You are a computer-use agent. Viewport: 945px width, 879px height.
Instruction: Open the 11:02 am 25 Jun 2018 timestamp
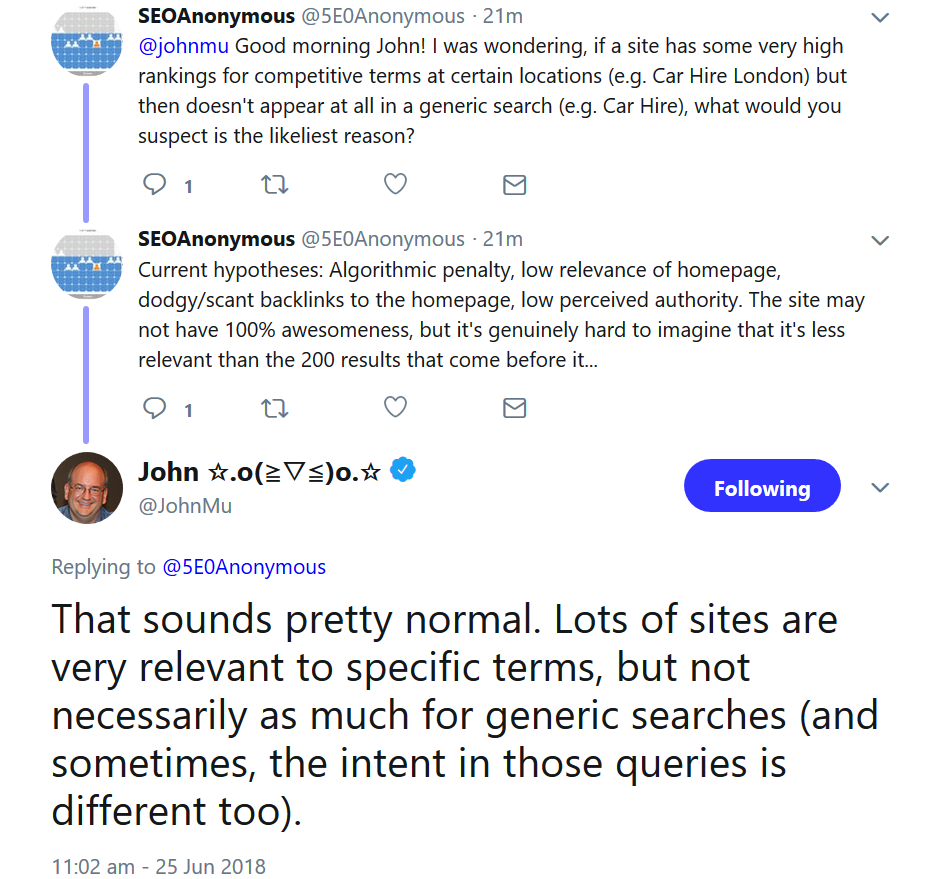coord(158,865)
